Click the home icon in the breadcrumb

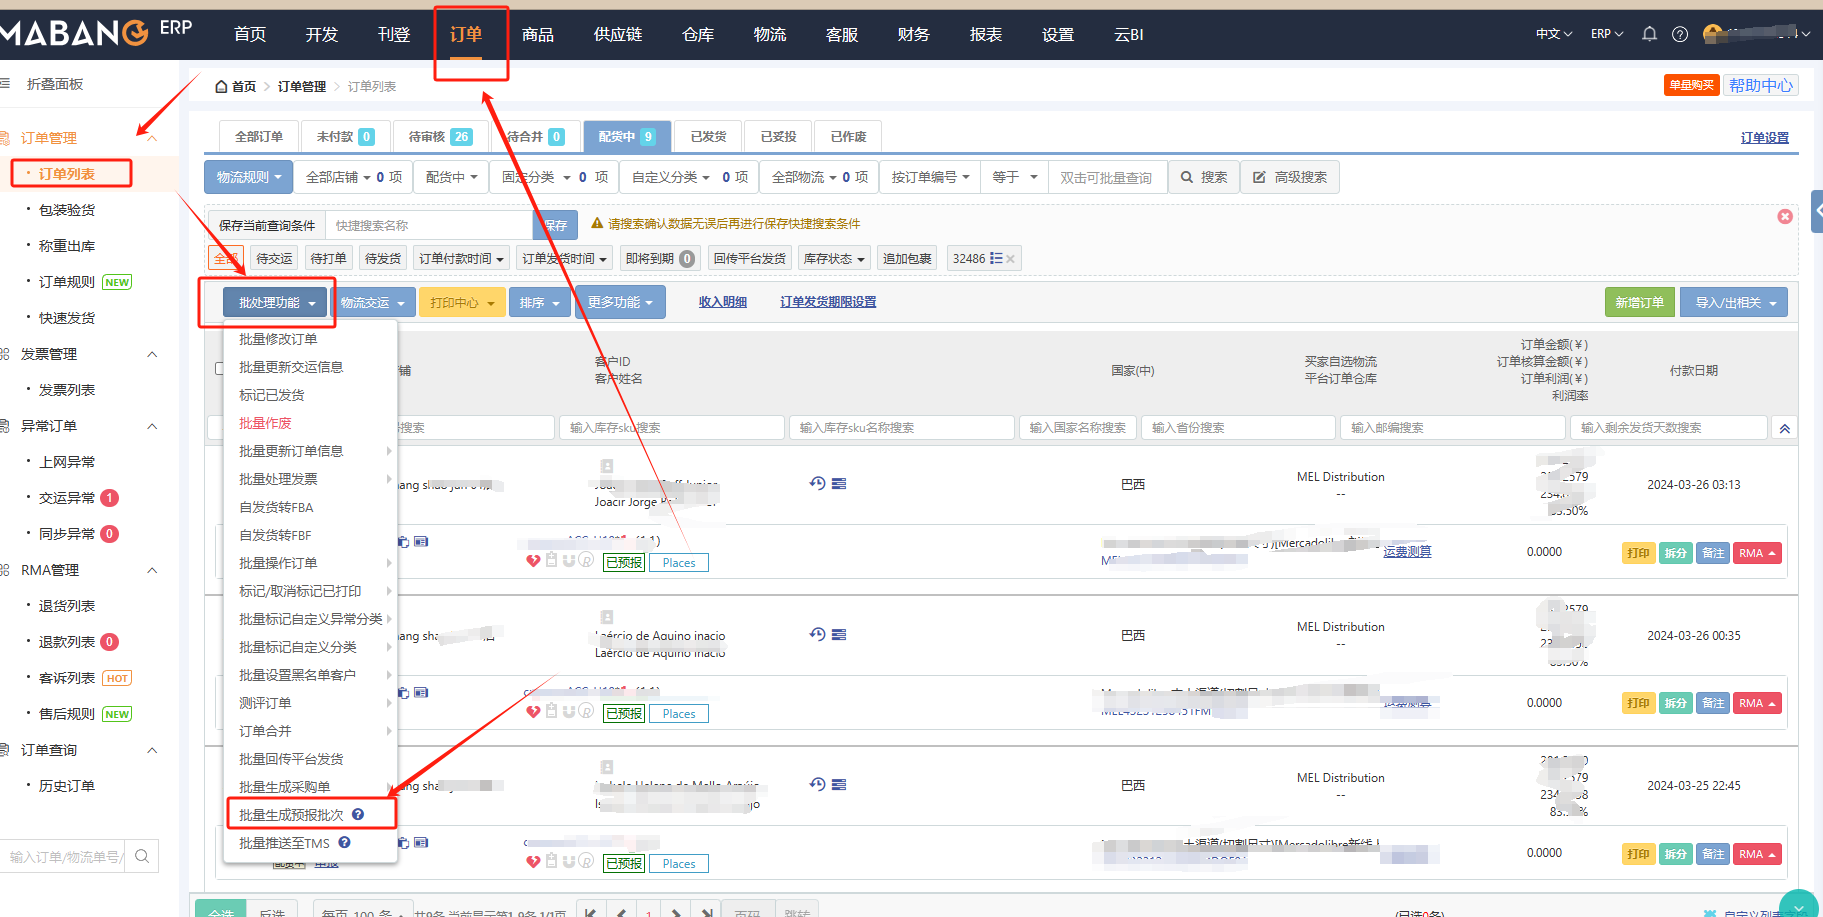click(221, 86)
